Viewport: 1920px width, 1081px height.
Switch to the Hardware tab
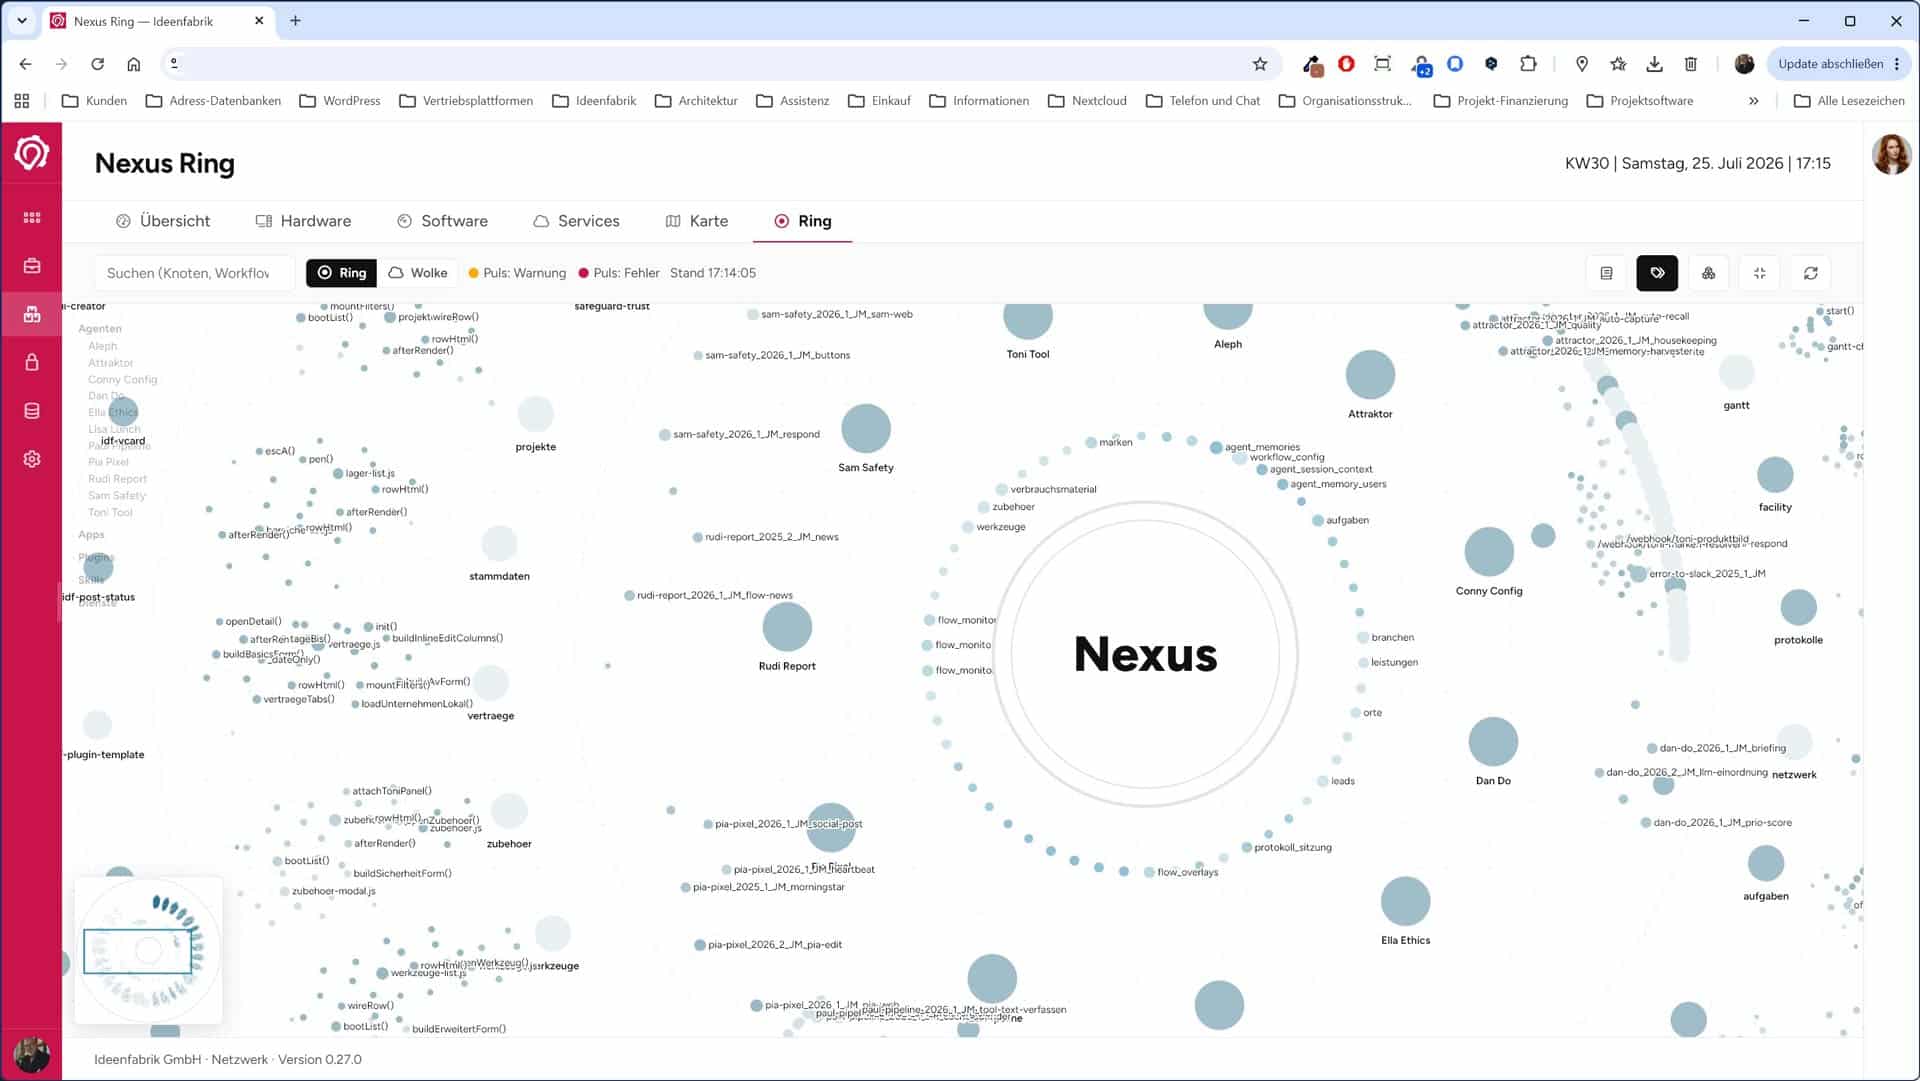point(304,221)
